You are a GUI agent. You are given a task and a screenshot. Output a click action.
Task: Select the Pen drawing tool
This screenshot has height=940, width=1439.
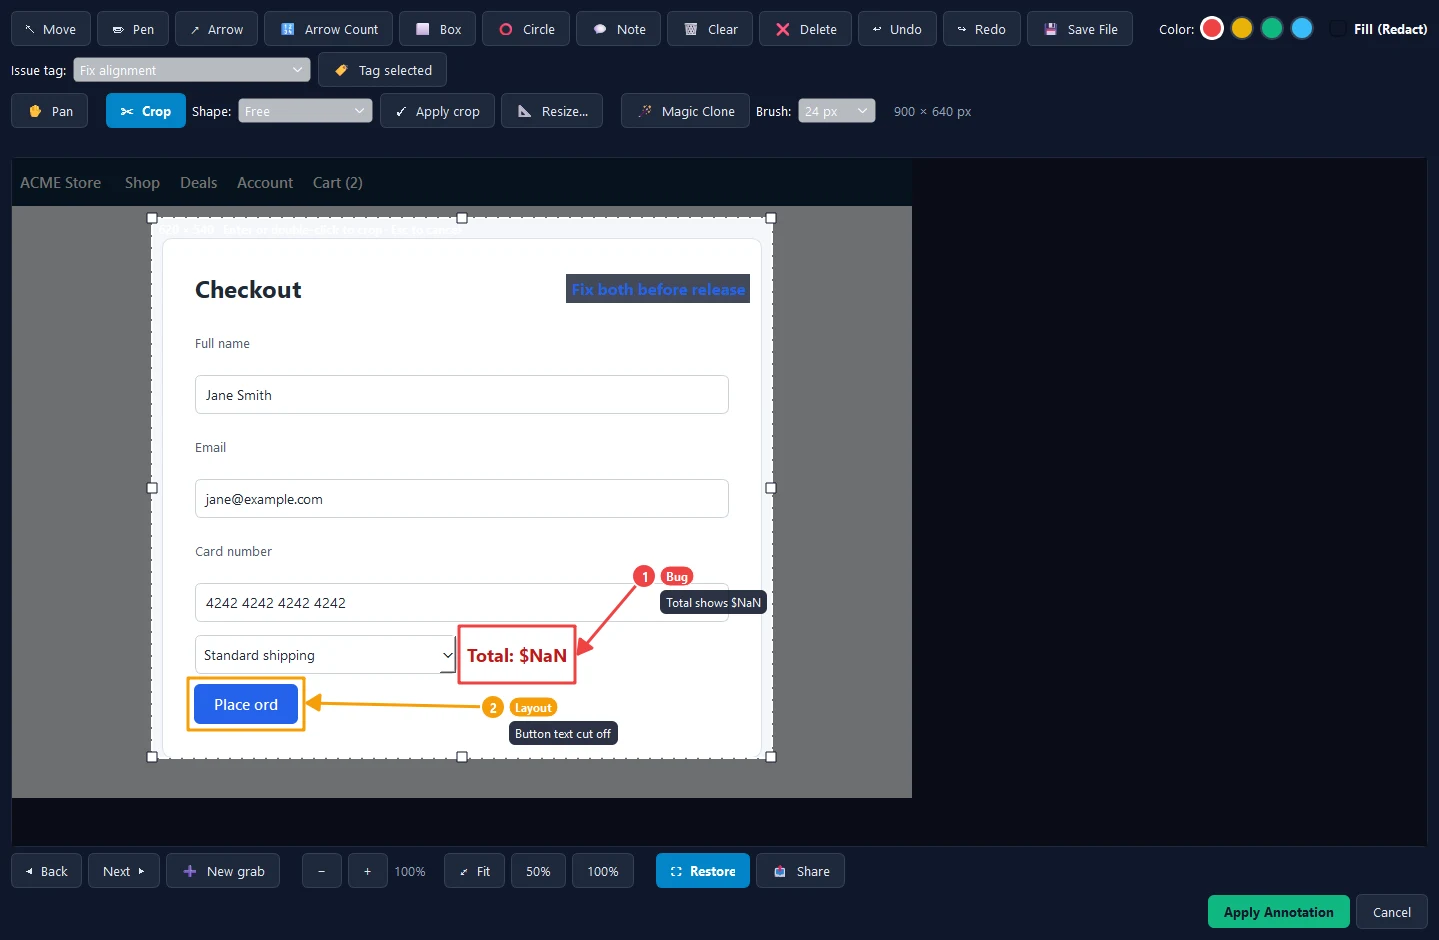coord(133,29)
